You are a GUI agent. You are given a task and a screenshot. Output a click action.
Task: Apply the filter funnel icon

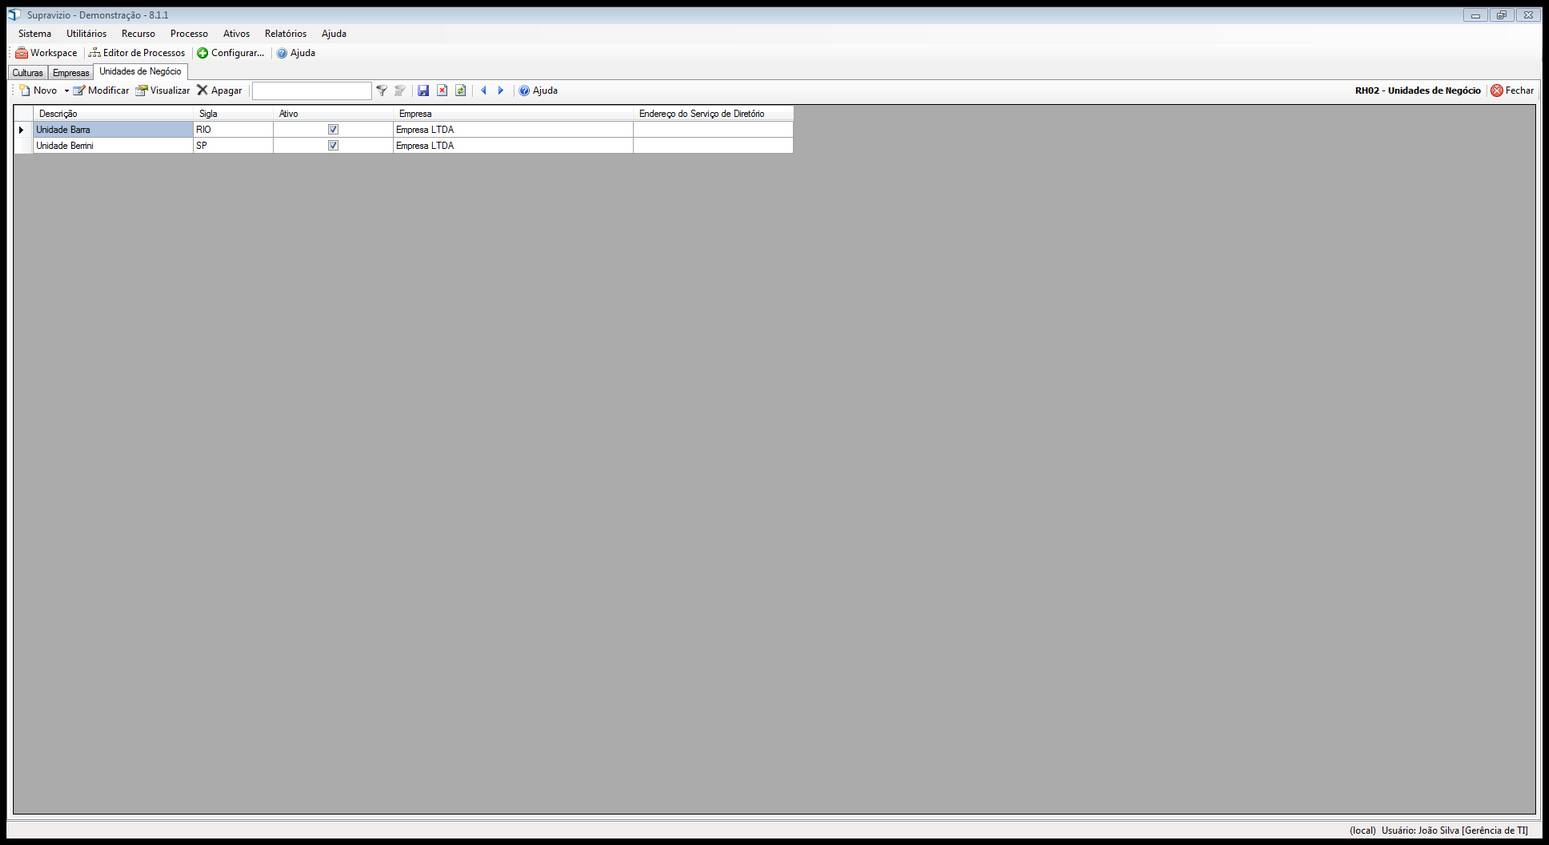pyautogui.click(x=381, y=90)
